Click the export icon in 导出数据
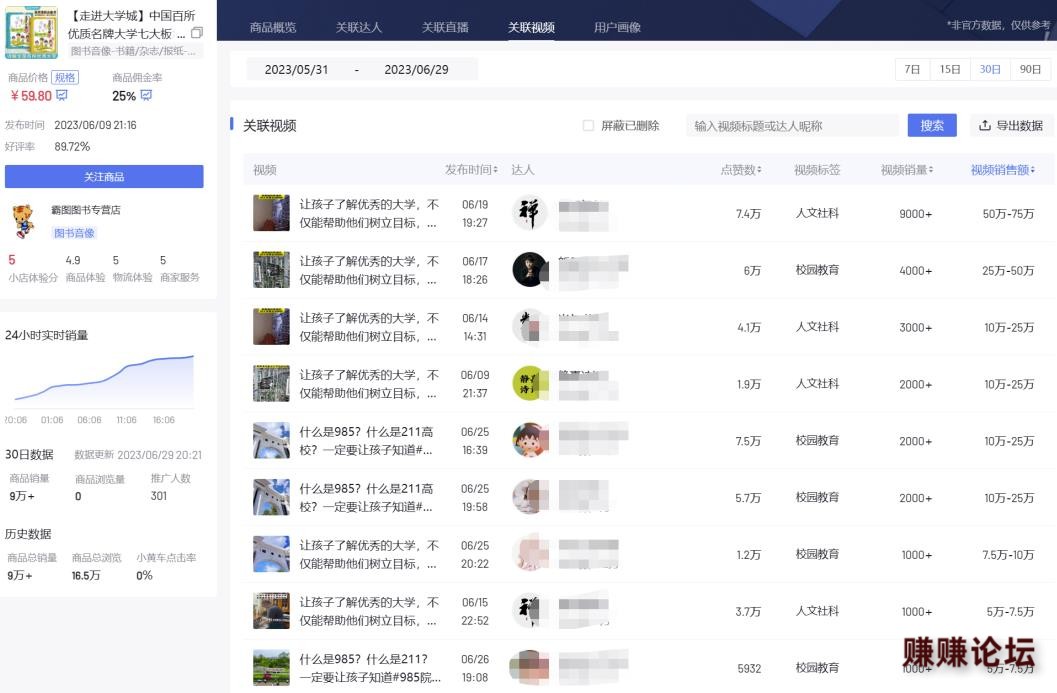The height and width of the screenshot is (693, 1057). [x=984, y=125]
